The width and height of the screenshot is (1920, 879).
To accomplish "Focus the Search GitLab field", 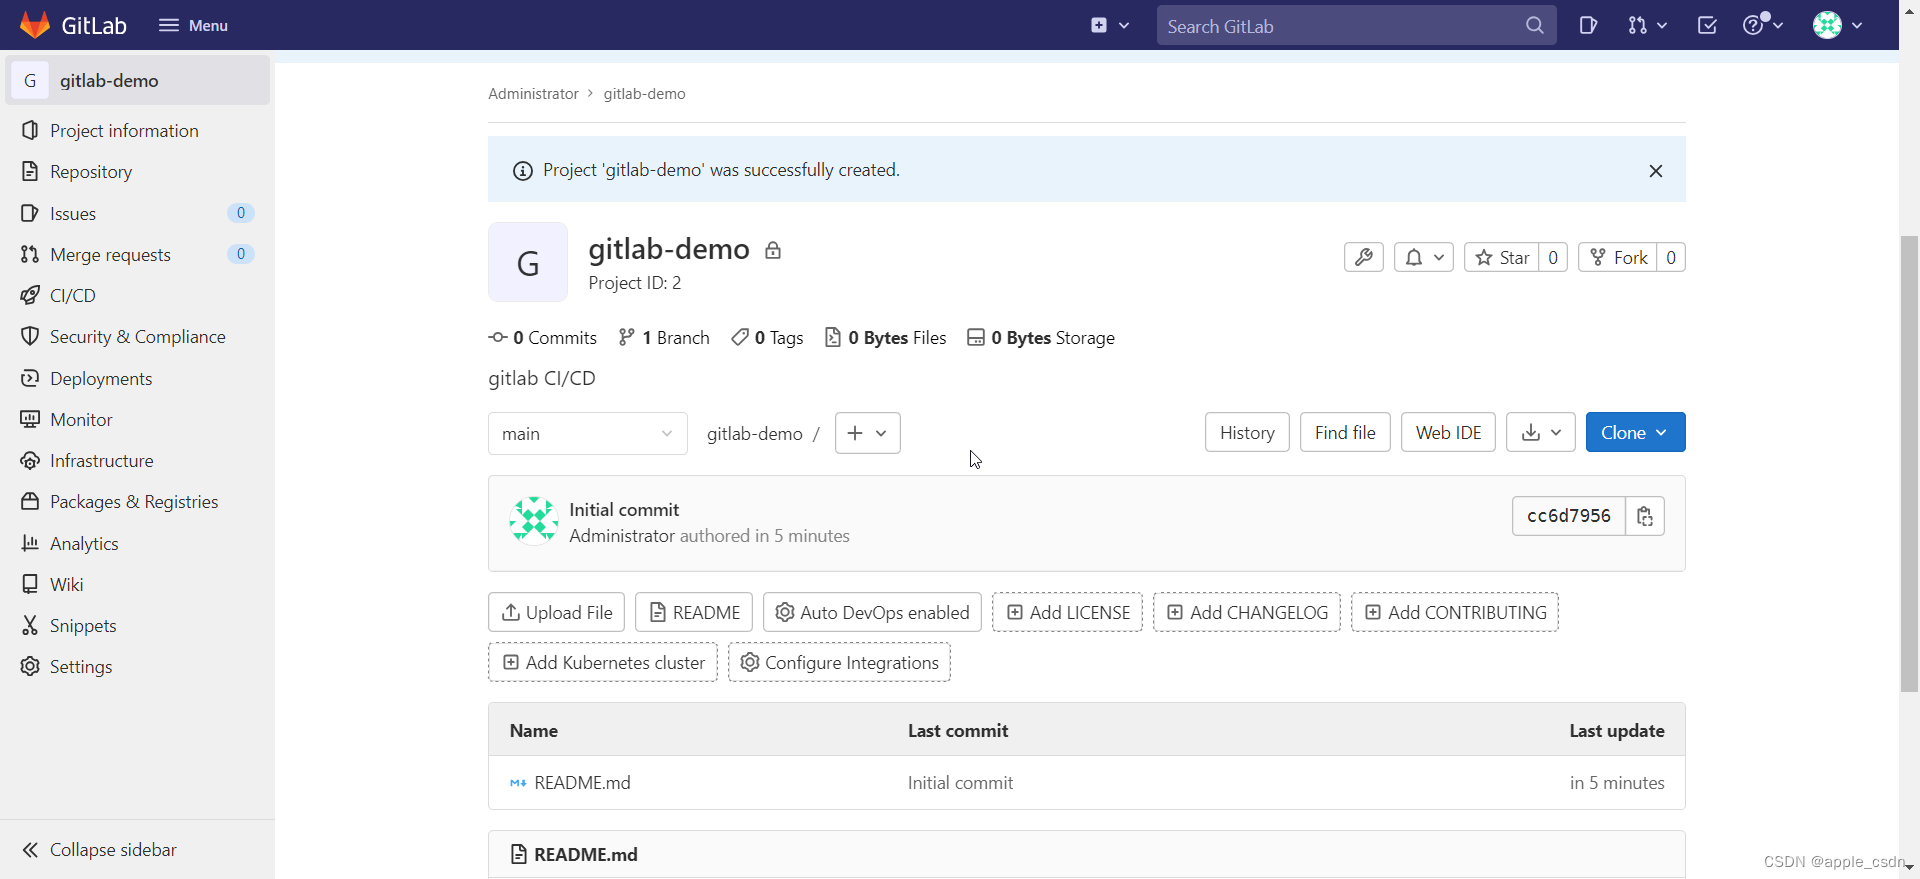I will [x=1356, y=26].
